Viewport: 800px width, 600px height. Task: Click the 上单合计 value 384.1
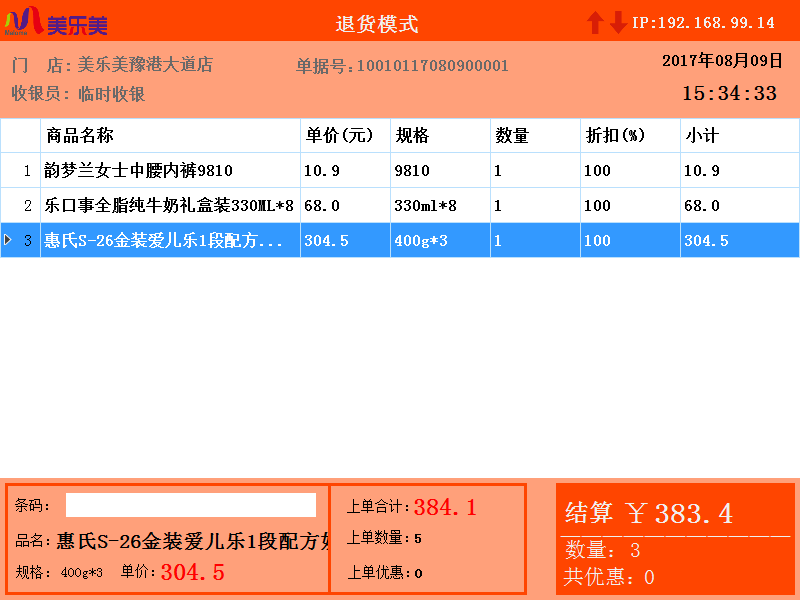(445, 507)
